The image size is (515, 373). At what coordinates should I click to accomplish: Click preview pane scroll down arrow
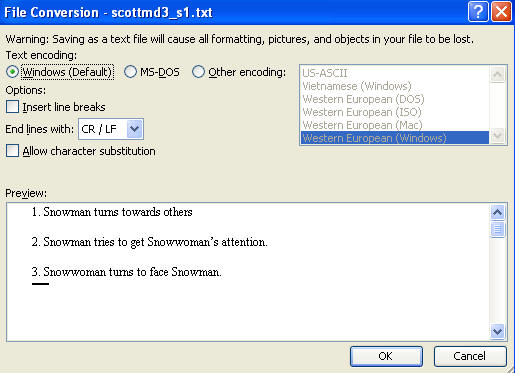click(x=498, y=331)
